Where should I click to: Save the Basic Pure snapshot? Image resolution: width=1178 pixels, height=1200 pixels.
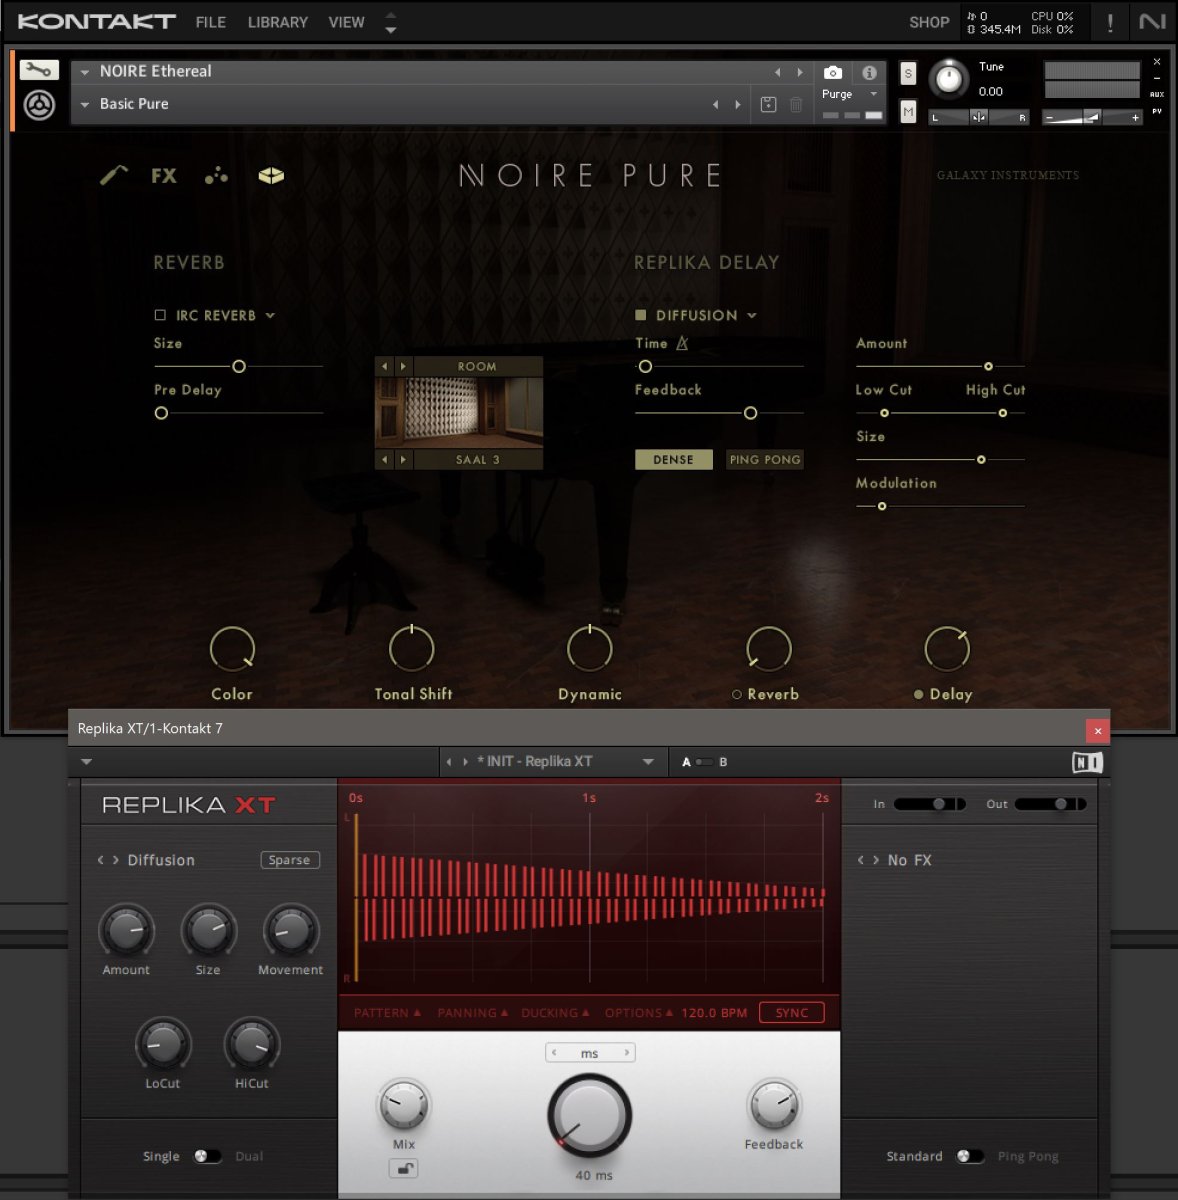(x=768, y=104)
